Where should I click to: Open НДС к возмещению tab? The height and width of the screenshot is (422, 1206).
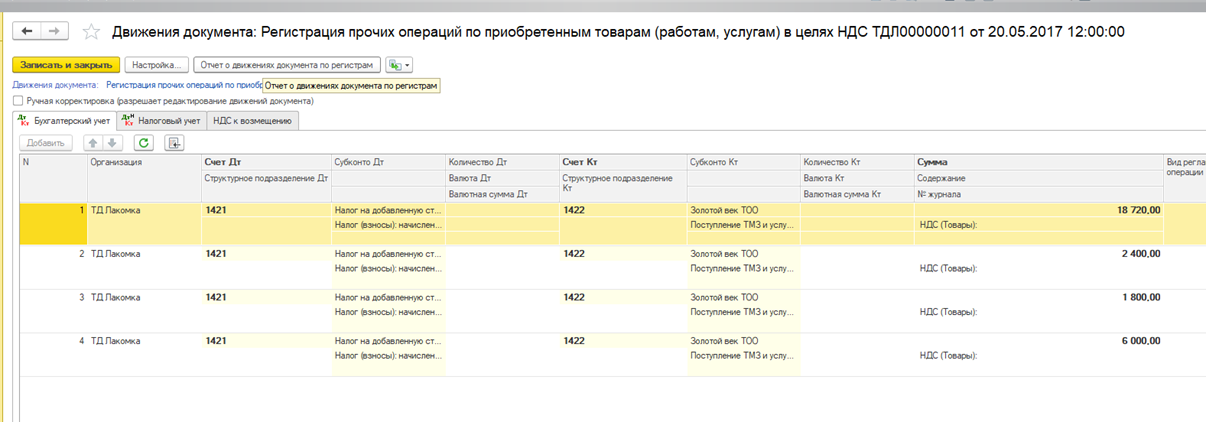point(252,121)
